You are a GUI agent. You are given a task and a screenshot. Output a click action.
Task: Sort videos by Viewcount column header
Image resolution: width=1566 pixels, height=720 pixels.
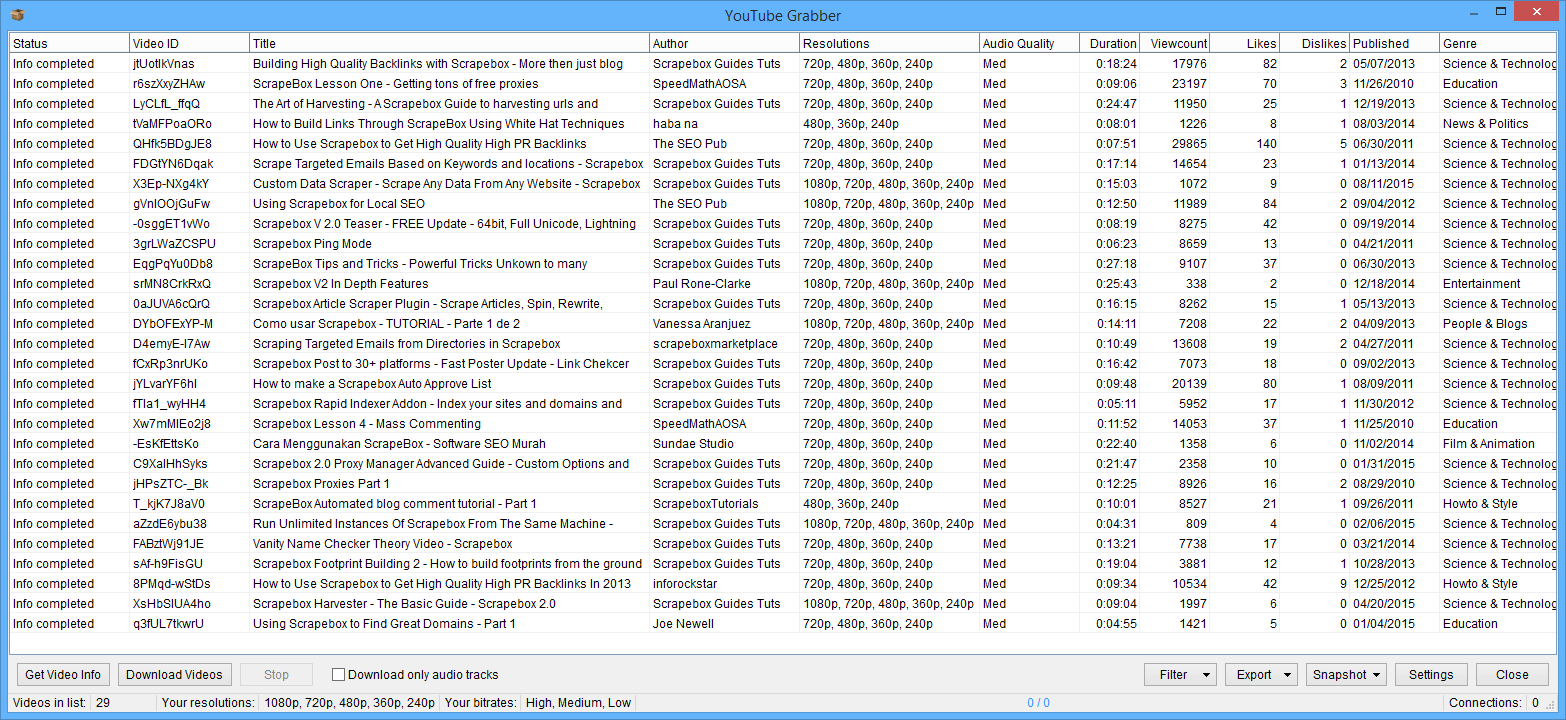click(x=1175, y=43)
